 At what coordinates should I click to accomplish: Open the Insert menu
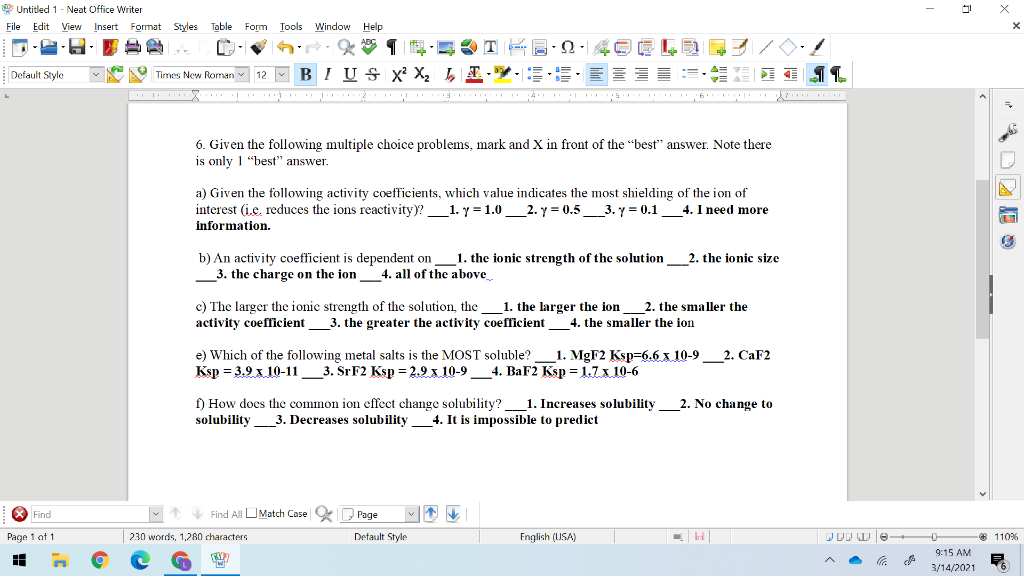[x=106, y=27]
